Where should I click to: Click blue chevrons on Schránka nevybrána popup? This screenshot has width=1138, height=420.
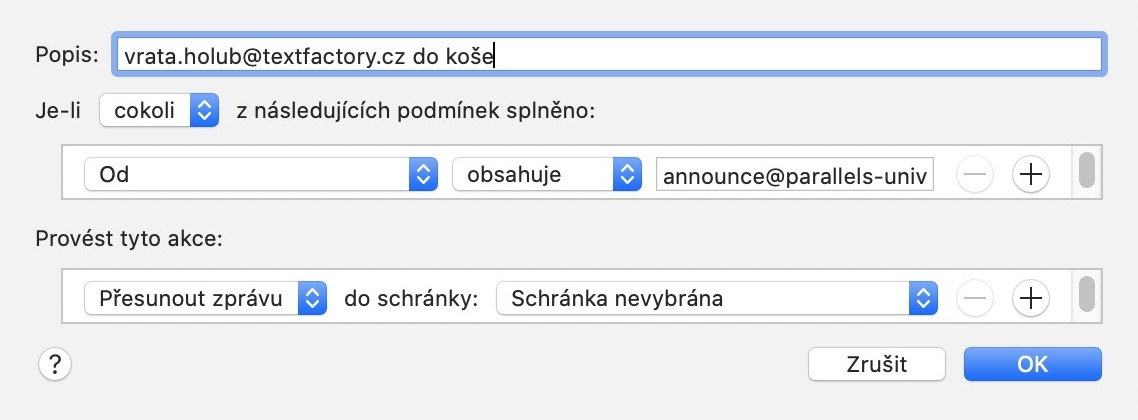[x=923, y=298]
